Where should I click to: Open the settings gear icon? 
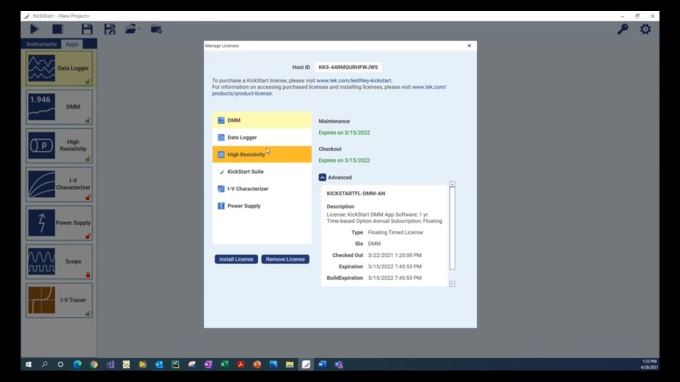point(645,29)
